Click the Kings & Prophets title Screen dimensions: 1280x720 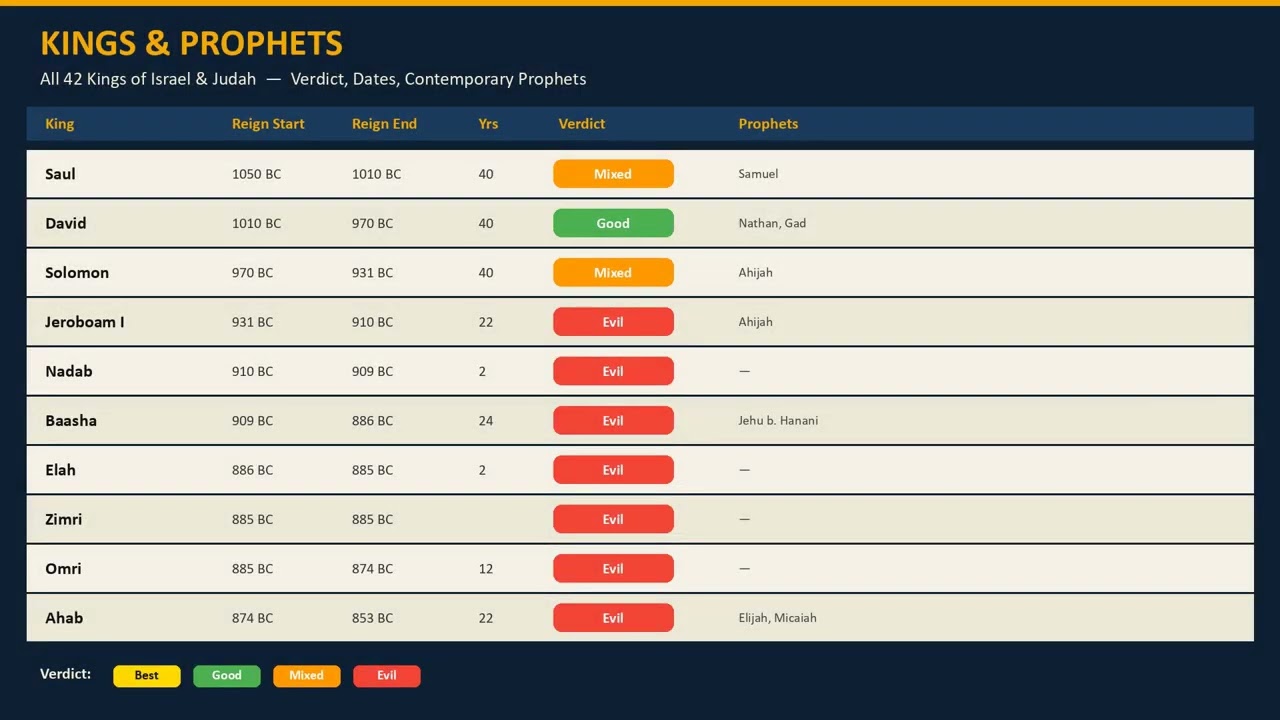point(191,43)
